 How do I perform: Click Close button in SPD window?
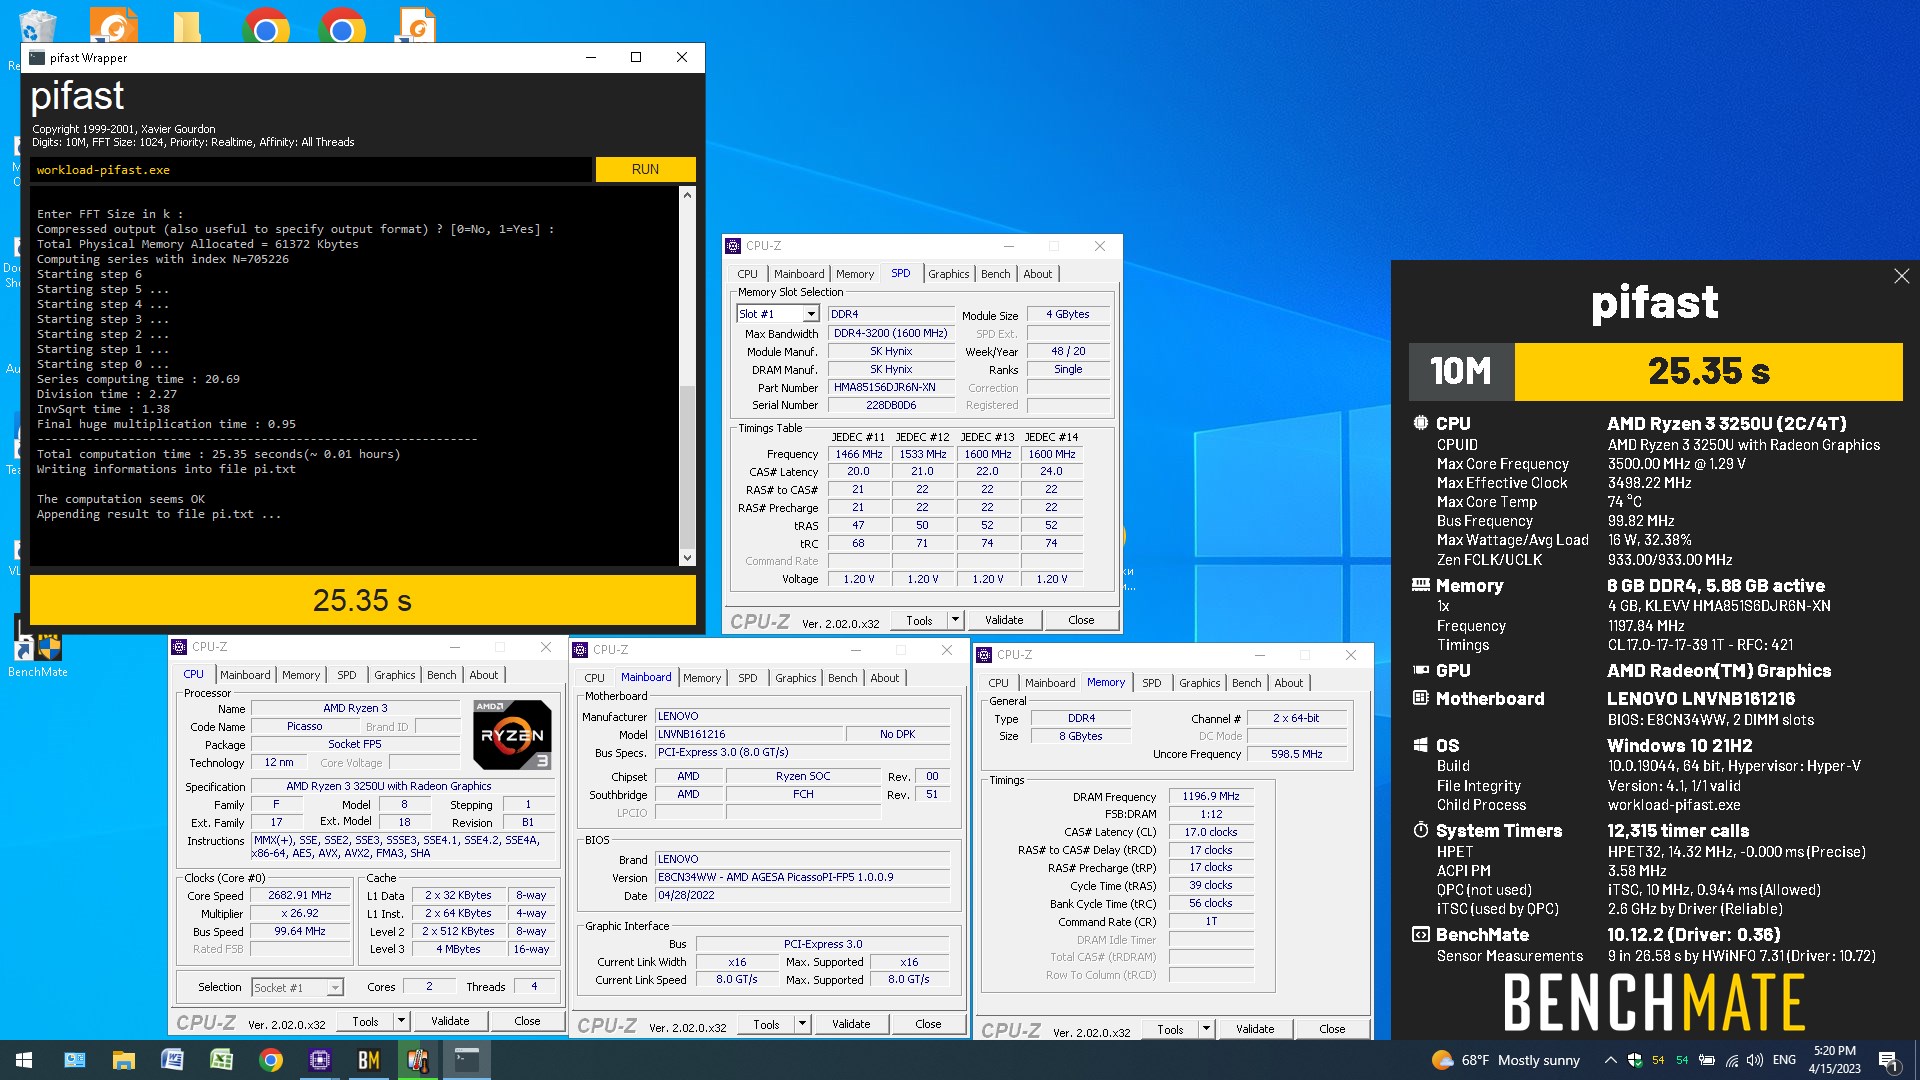[x=1081, y=620]
